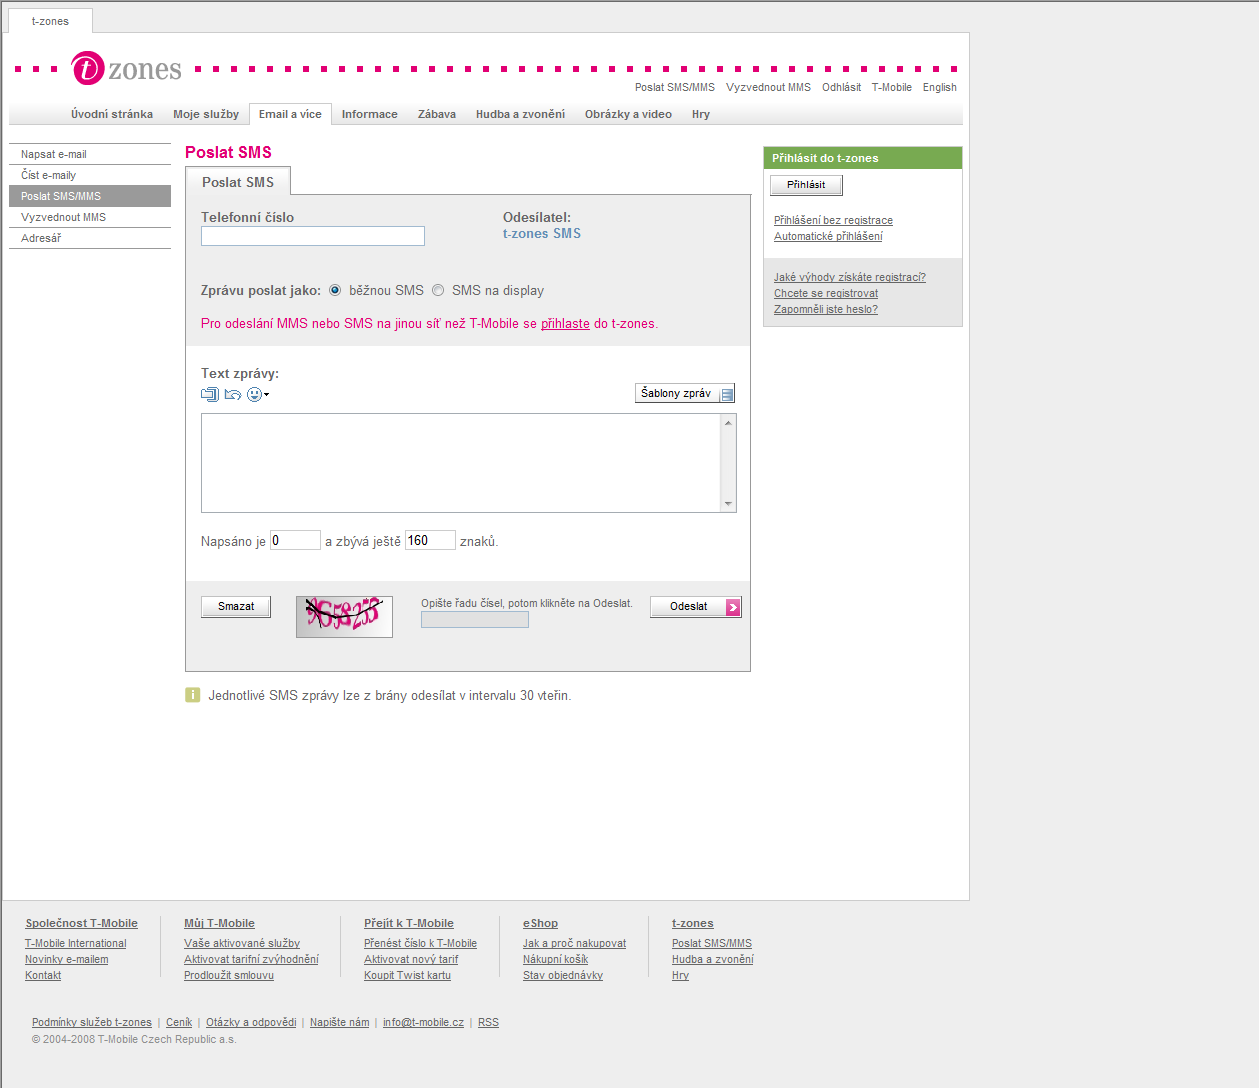The image size is (1259, 1088).
Task: Open the Moje služby tab
Action: pyautogui.click(x=206, y=114)
